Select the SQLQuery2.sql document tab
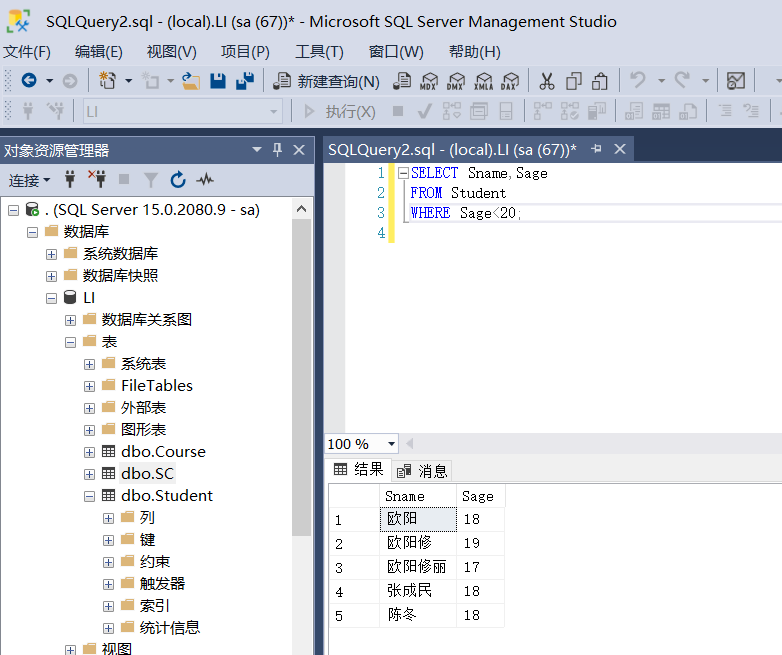The image size is (782, 655). tap(452, 149)
